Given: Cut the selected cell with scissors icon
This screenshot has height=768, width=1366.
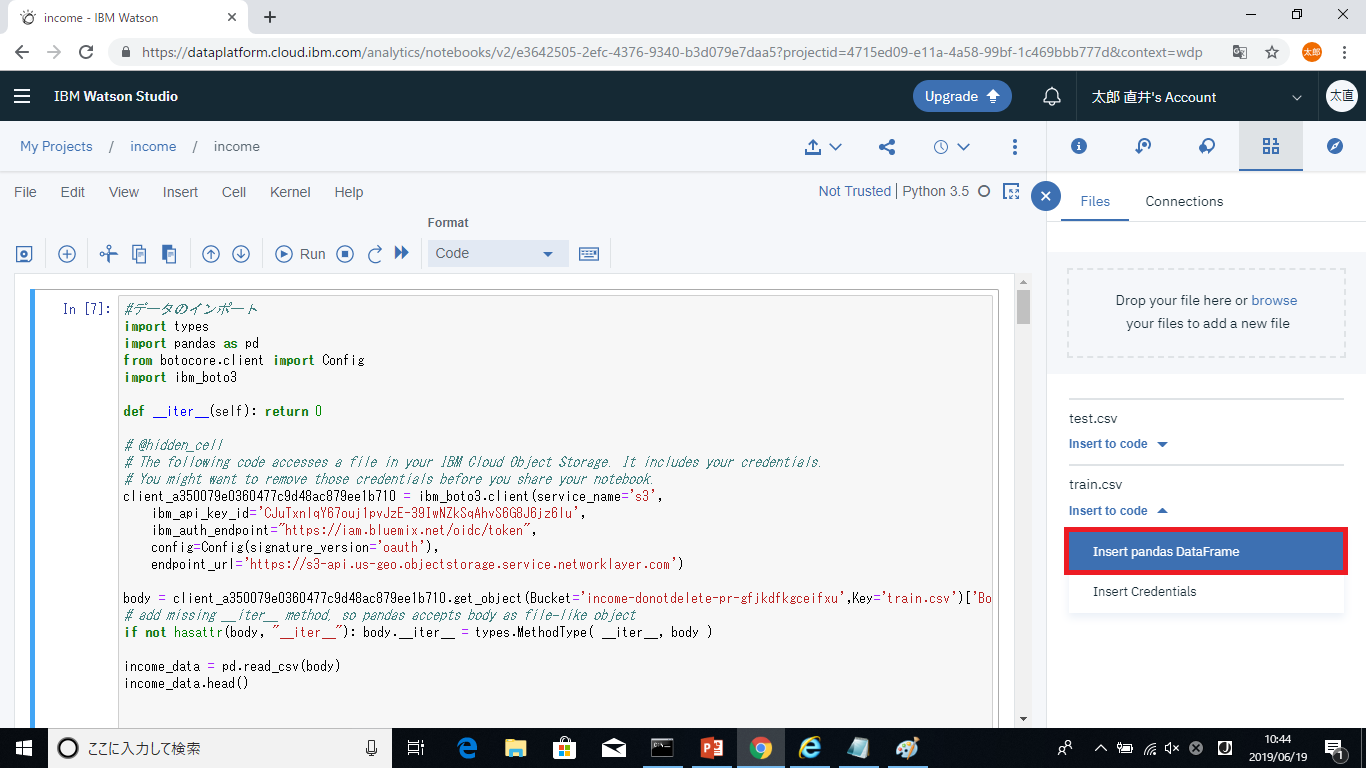Looking at the screenshot, I should click(109, 254).
